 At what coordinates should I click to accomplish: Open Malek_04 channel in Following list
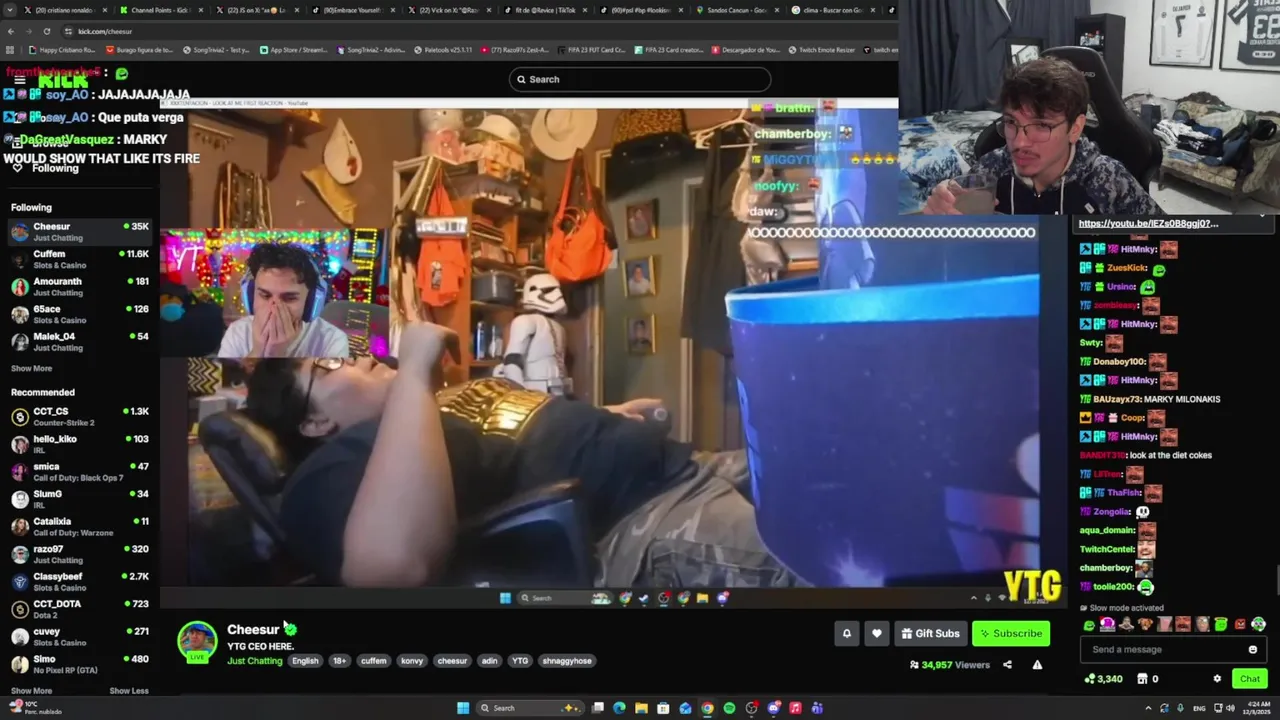point(80,342)
